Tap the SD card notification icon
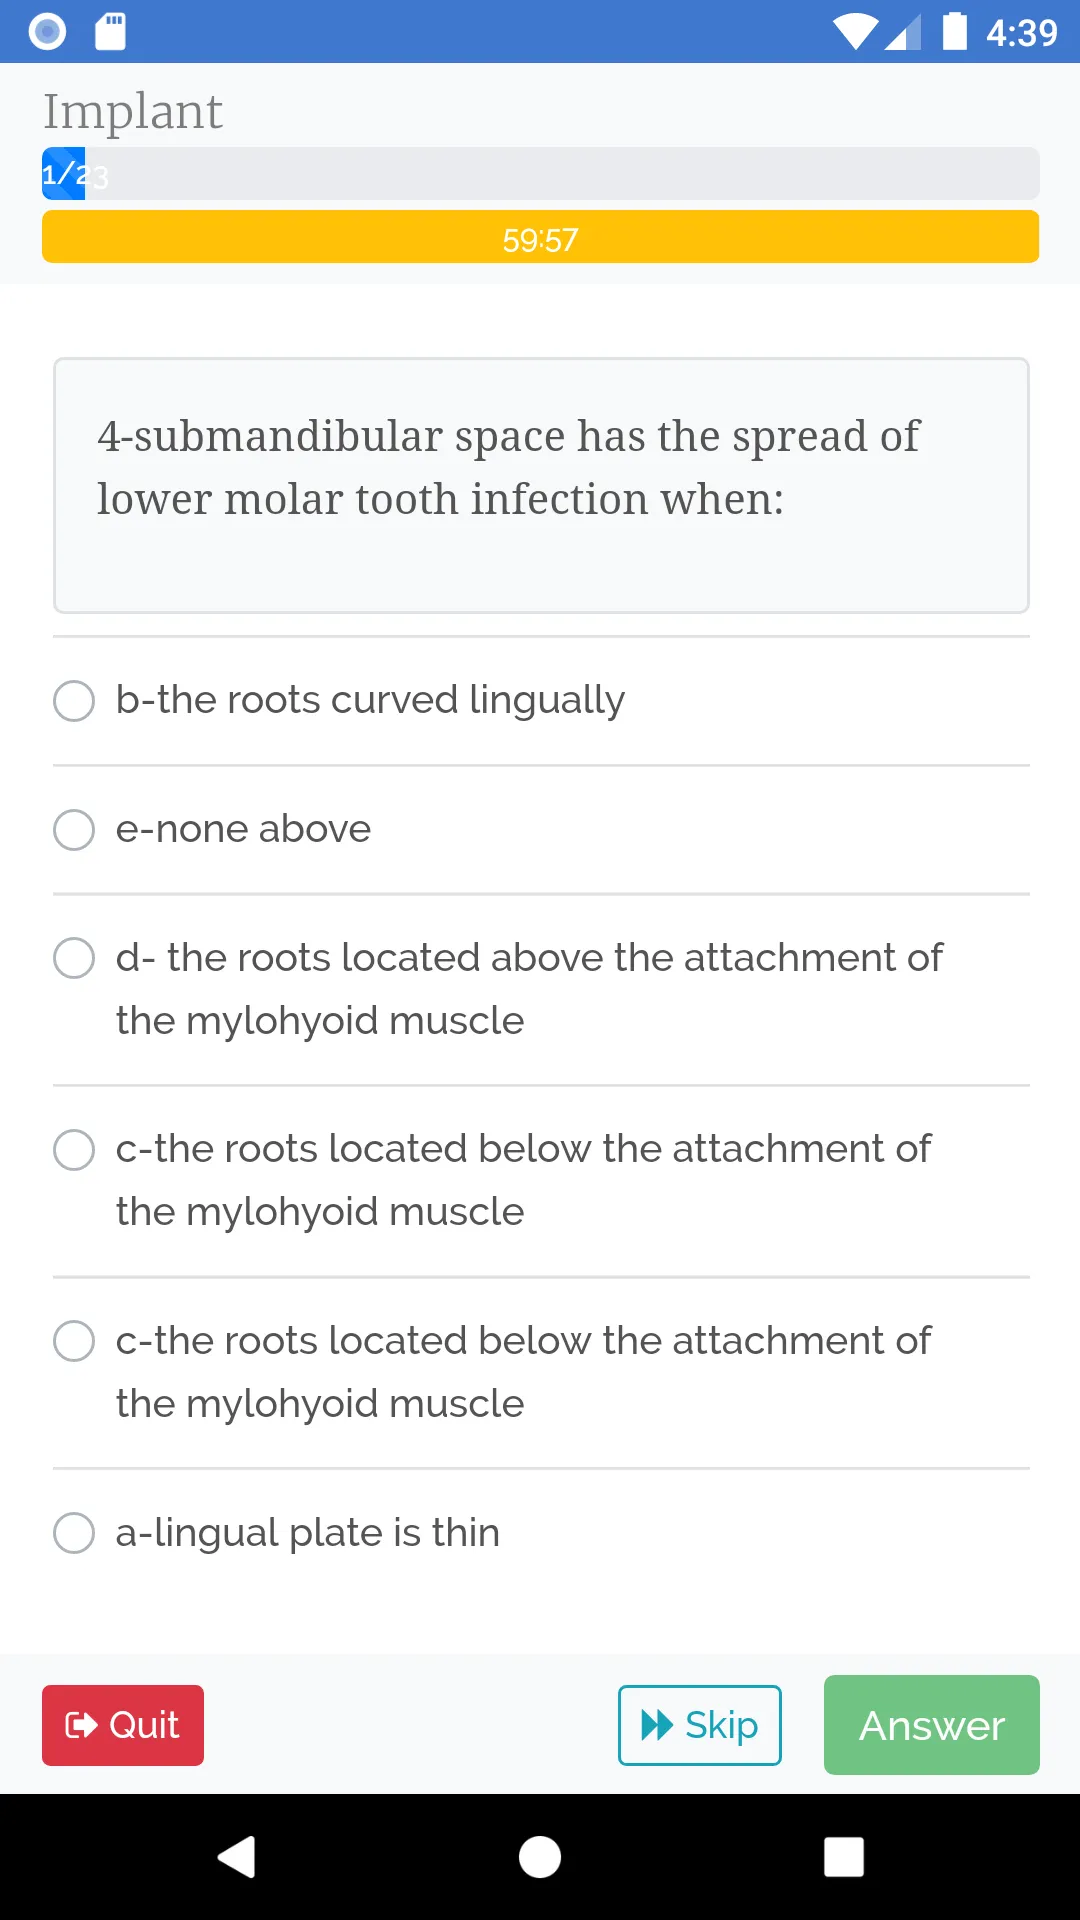 (x=110, y=31)
